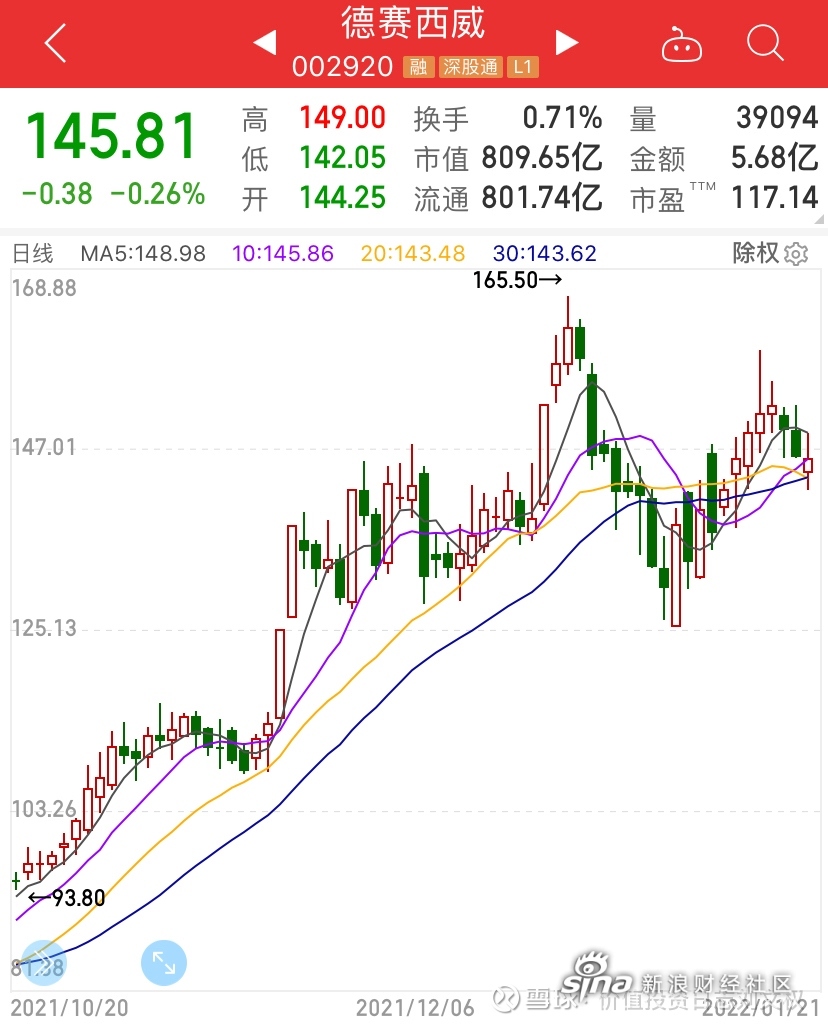This screenshot has height=1025, width=828.
Task: Tap the PE TTM value 117.14
Action: 774,197
